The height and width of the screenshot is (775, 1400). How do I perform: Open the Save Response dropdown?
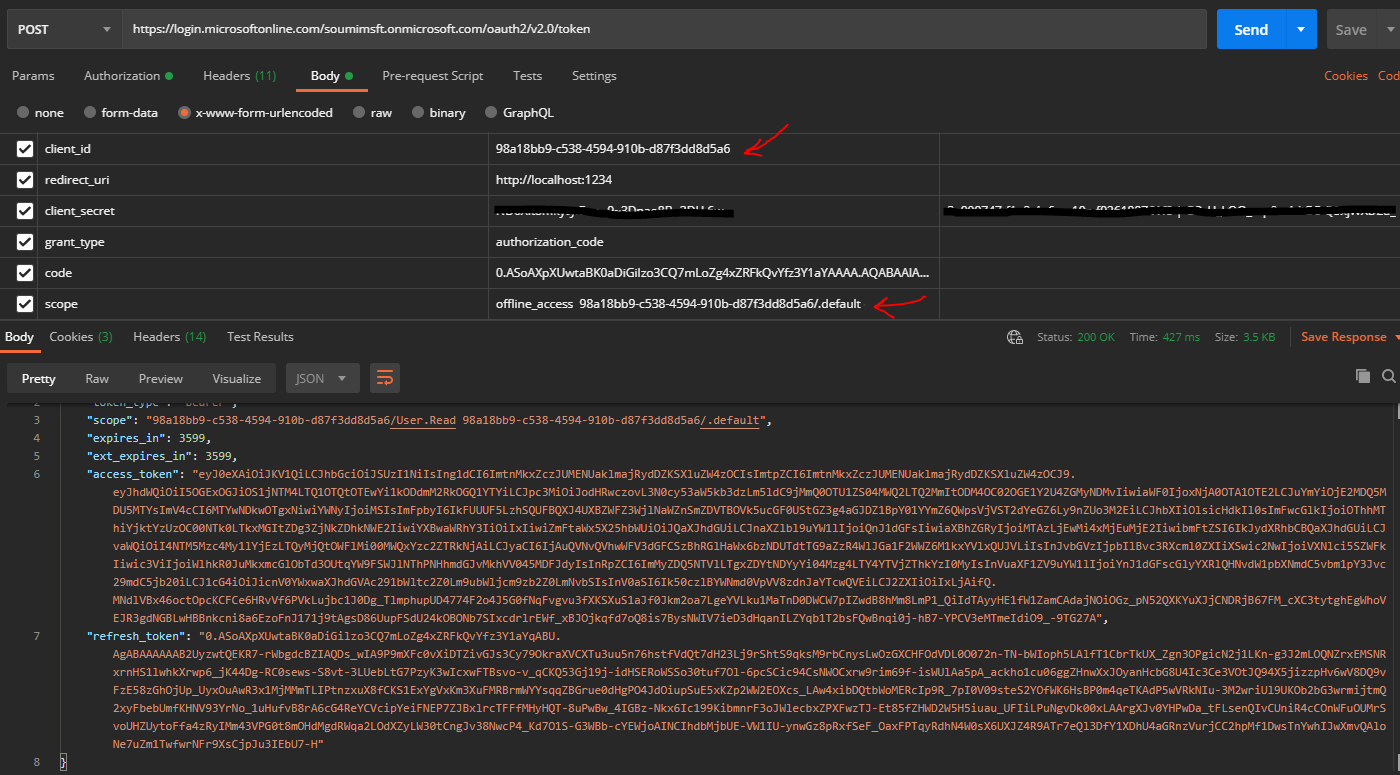click(x=1349, y=338)
